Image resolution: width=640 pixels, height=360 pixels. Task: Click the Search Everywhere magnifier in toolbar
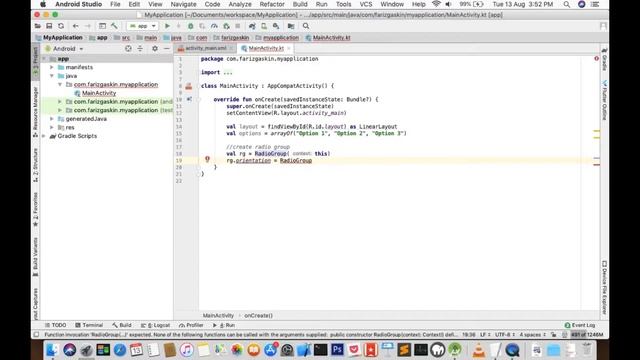pyautogui.click(x=306, y=26)
